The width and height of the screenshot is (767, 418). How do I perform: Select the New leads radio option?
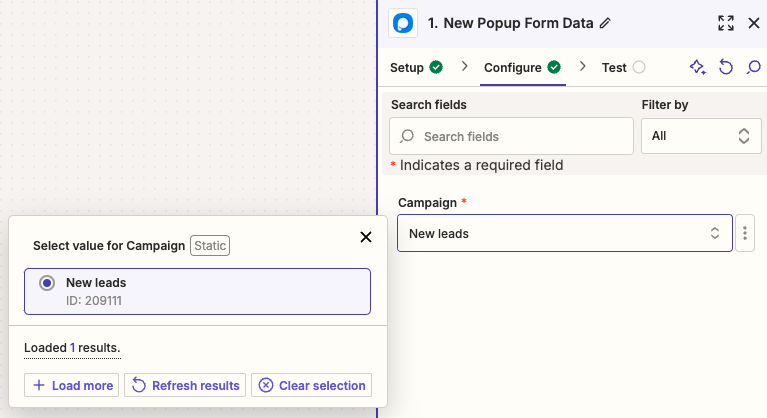(47, 284)
